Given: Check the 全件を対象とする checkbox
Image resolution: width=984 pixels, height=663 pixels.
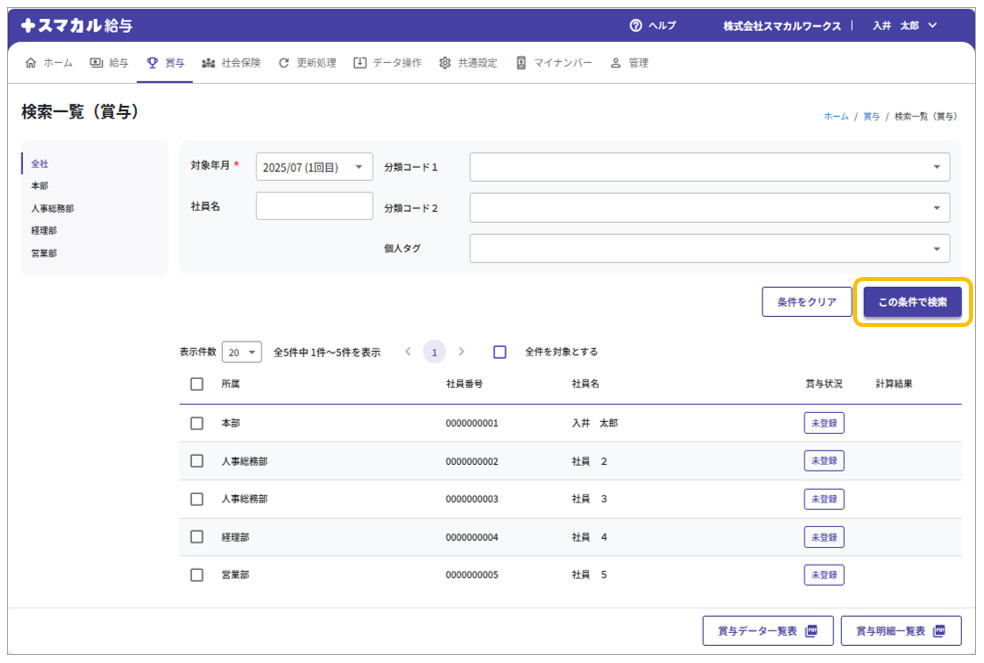Looking at the screenshot, I should 500,352.
